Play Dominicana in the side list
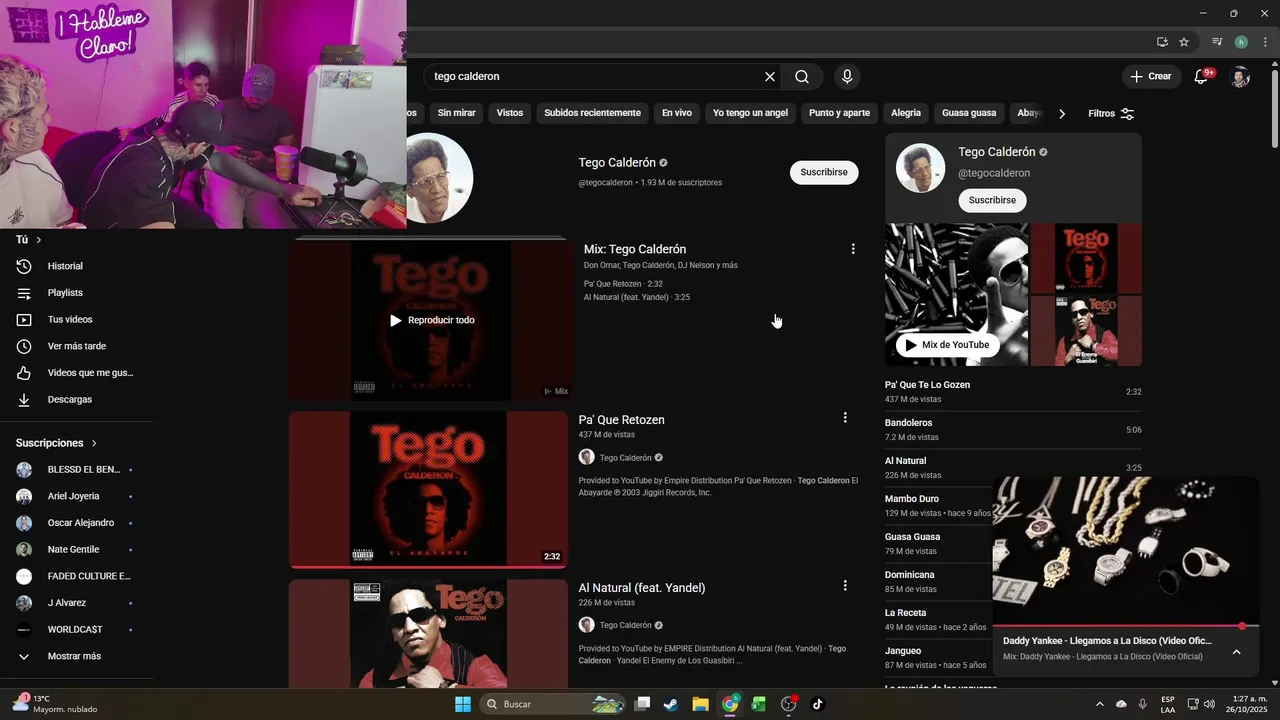 (x=938, y=581)
